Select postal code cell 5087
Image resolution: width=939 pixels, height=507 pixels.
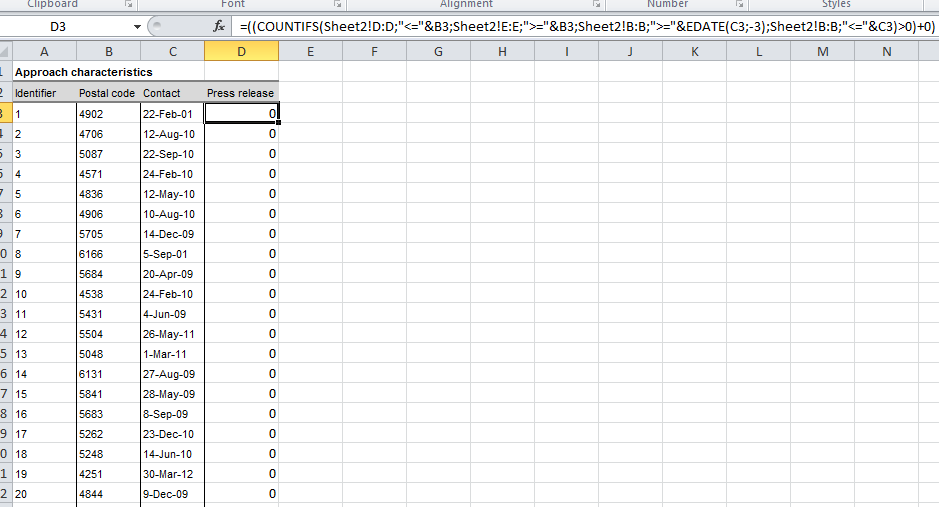(108, 154)
